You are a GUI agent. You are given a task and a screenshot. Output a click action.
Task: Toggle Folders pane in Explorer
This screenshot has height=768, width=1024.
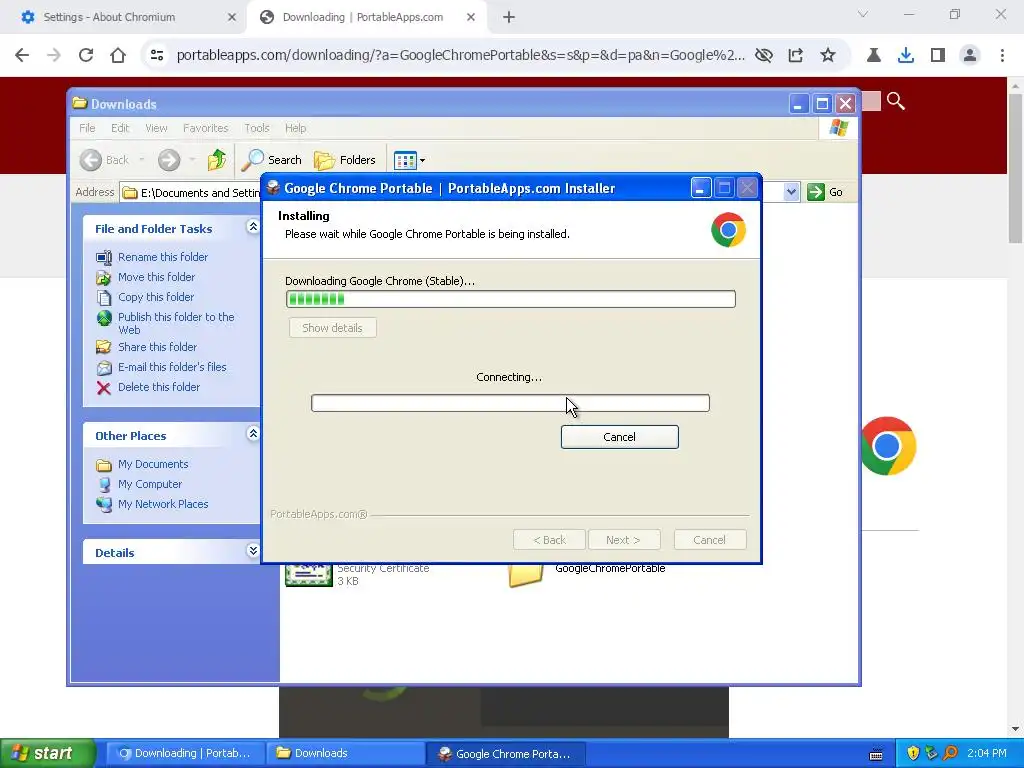(345, 160)
